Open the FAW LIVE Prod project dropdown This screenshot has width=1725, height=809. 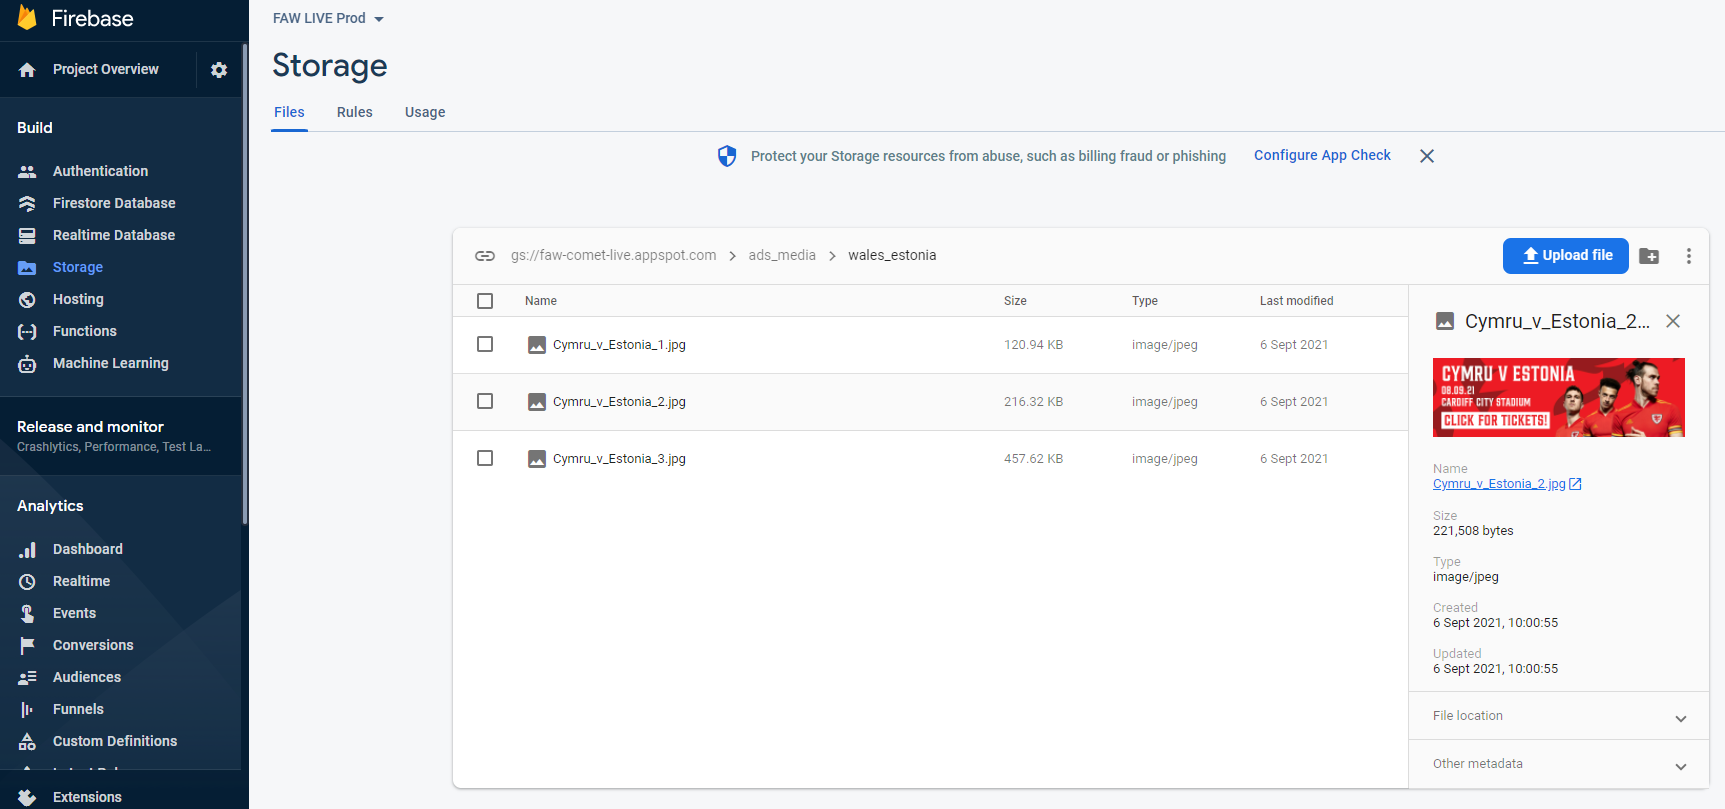click(328, 18)
